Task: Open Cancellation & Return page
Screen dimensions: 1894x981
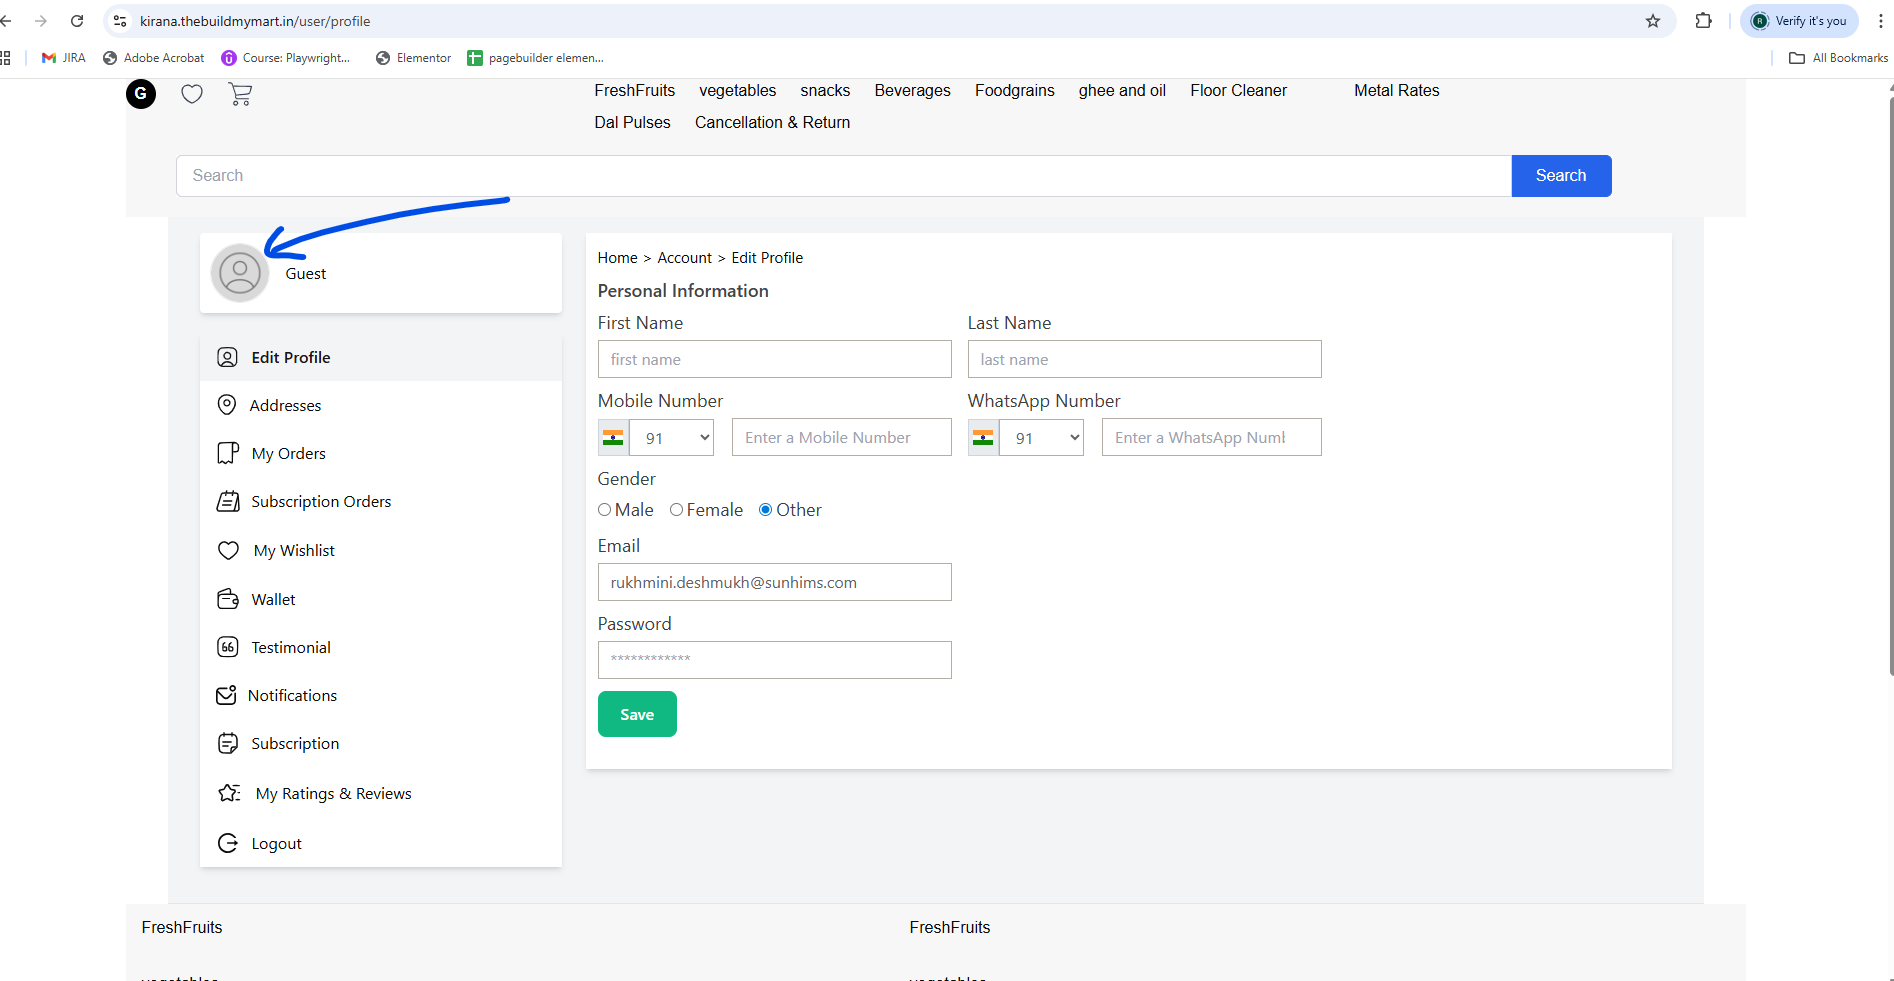Action: 773,122
